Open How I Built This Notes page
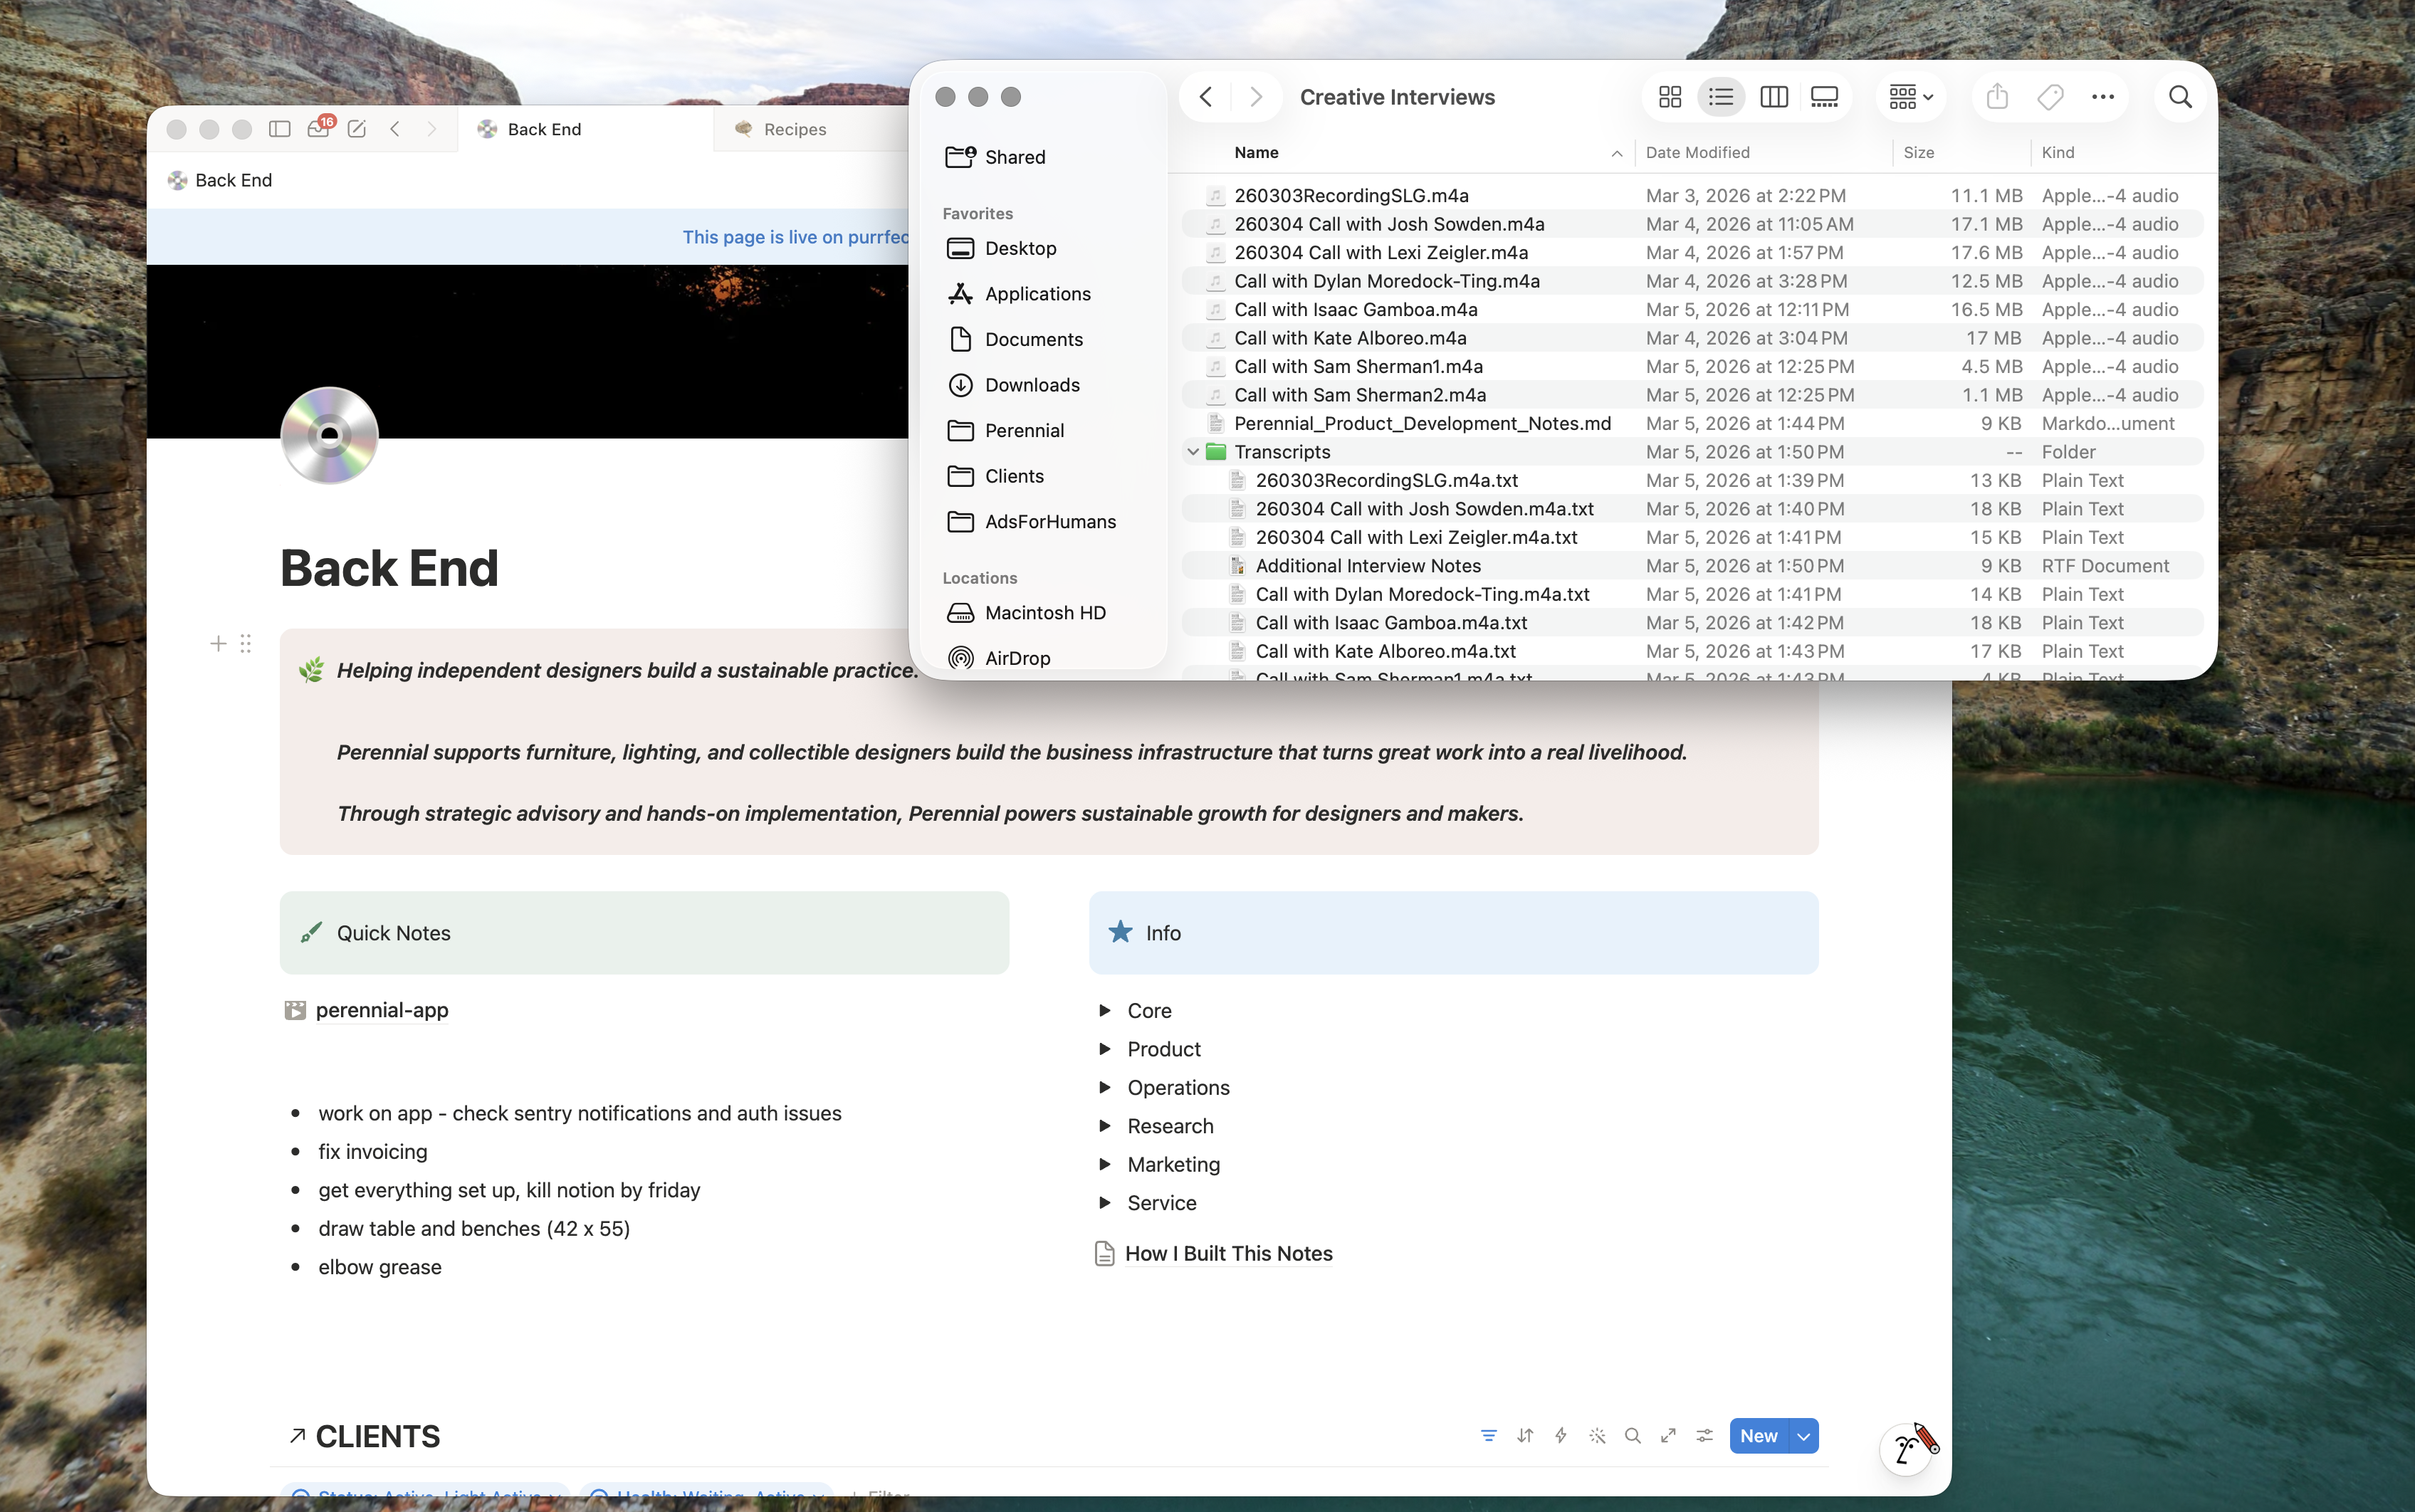The width and height of the screenshot is (2415, 1512). point(1228,1254)
